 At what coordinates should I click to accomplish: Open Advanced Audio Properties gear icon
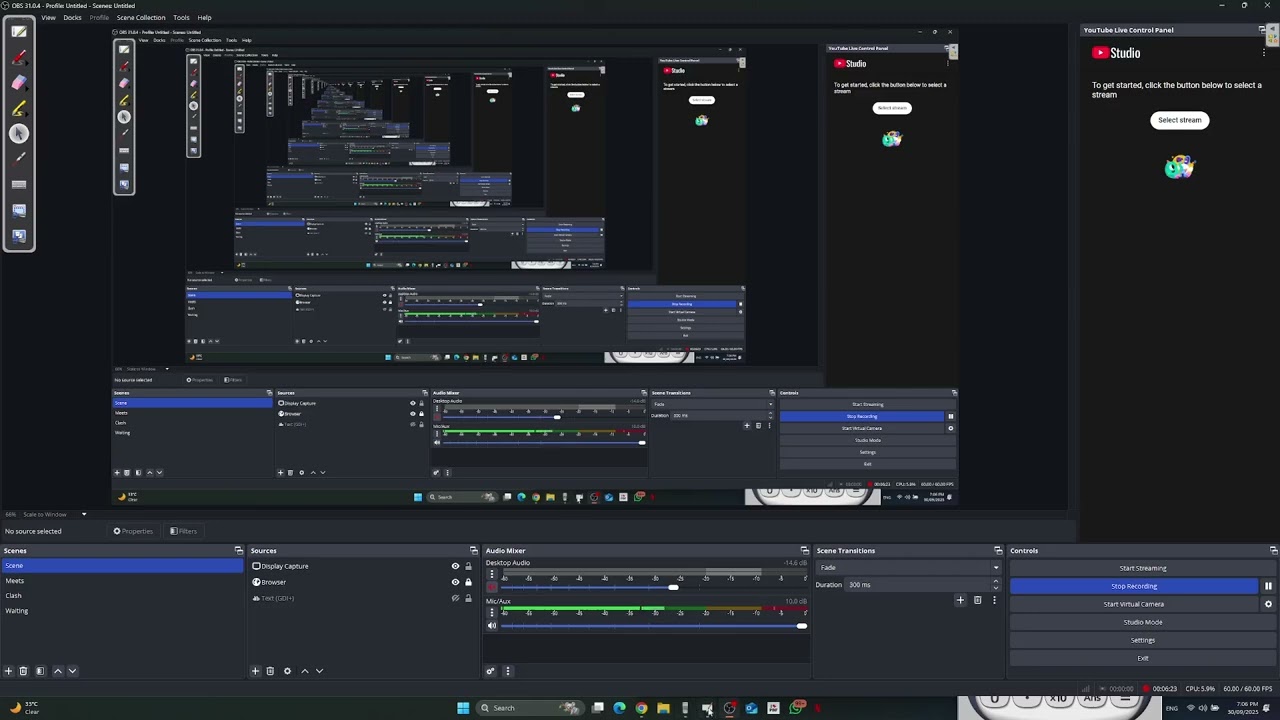point(490,671)
